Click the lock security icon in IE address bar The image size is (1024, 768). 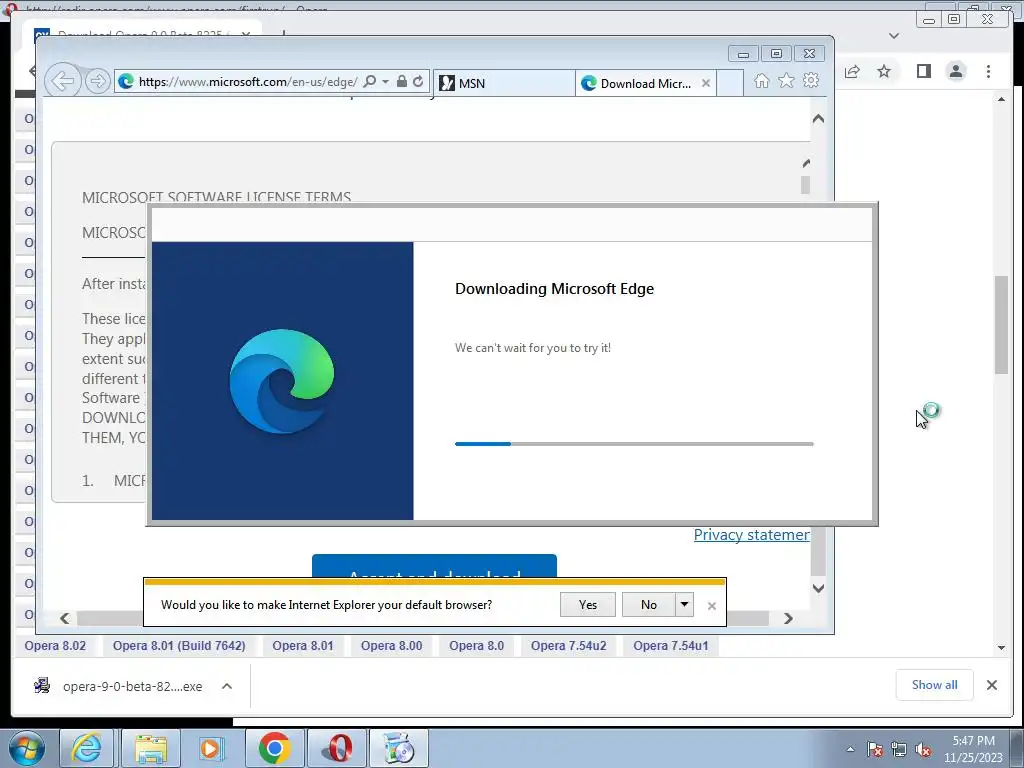click(x=402, y=82)
